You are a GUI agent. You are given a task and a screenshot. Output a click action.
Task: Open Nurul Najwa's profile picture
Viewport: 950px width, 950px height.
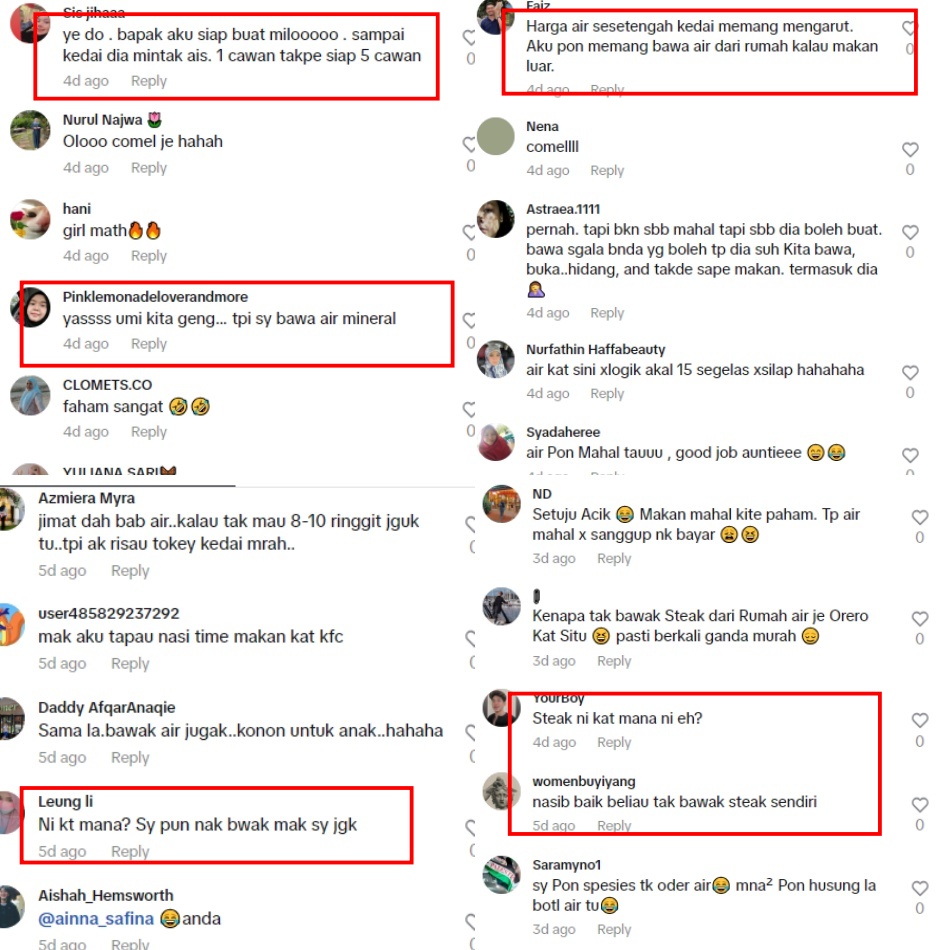tap(30, 130)
